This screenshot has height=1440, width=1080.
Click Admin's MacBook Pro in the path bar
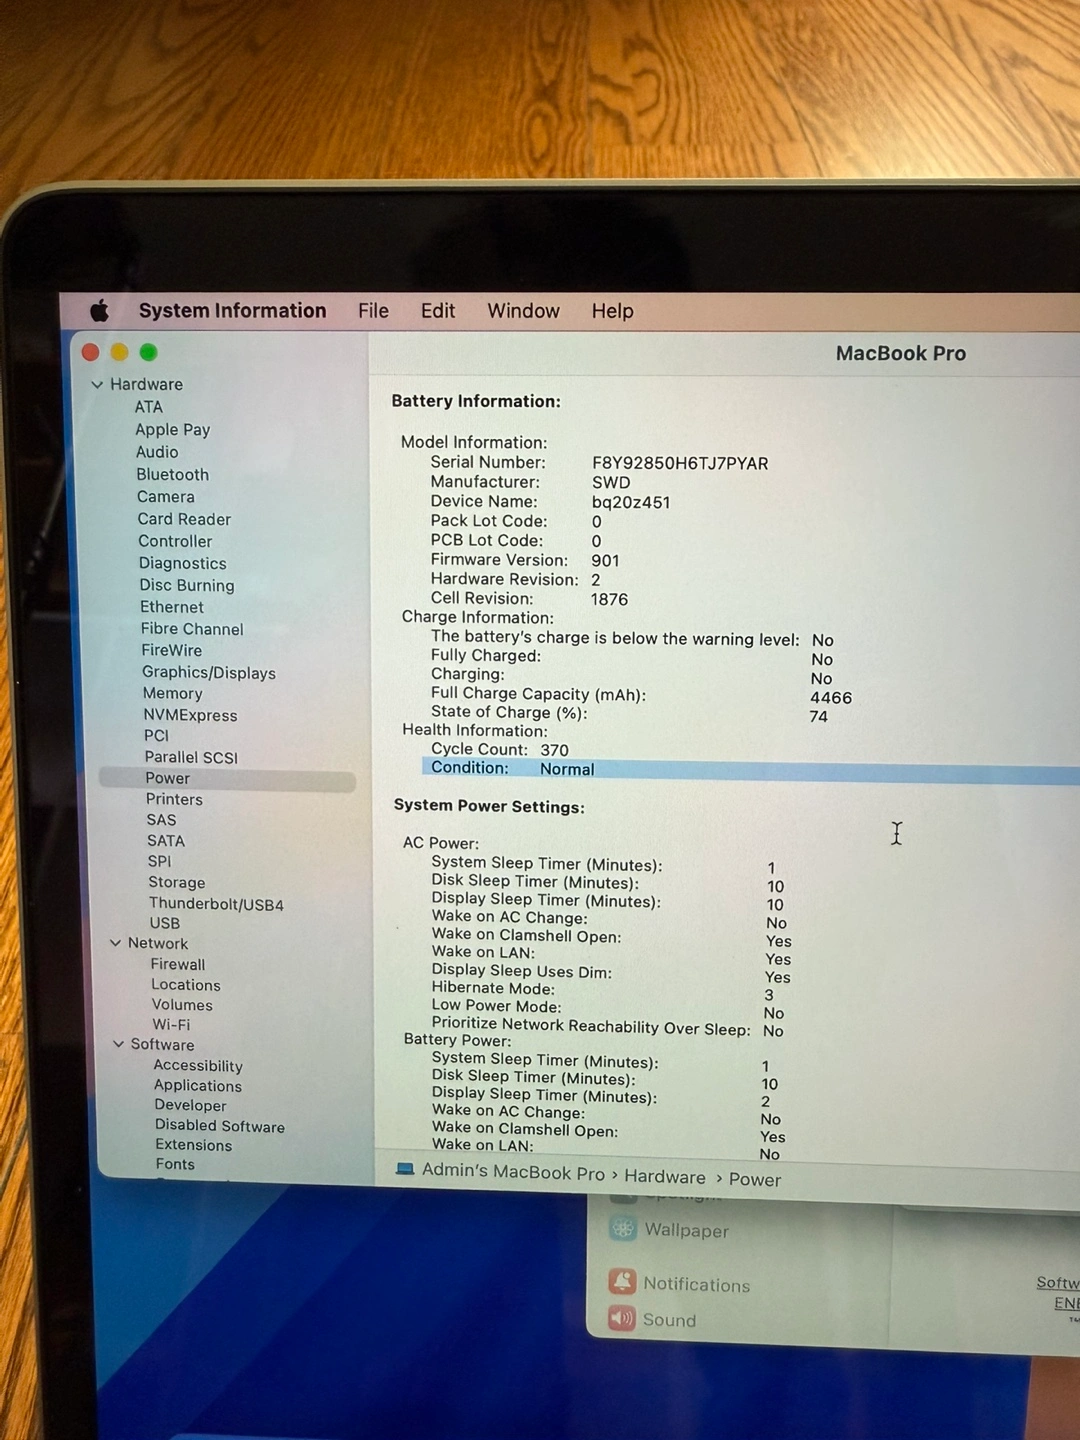[x=513, y=1171]
